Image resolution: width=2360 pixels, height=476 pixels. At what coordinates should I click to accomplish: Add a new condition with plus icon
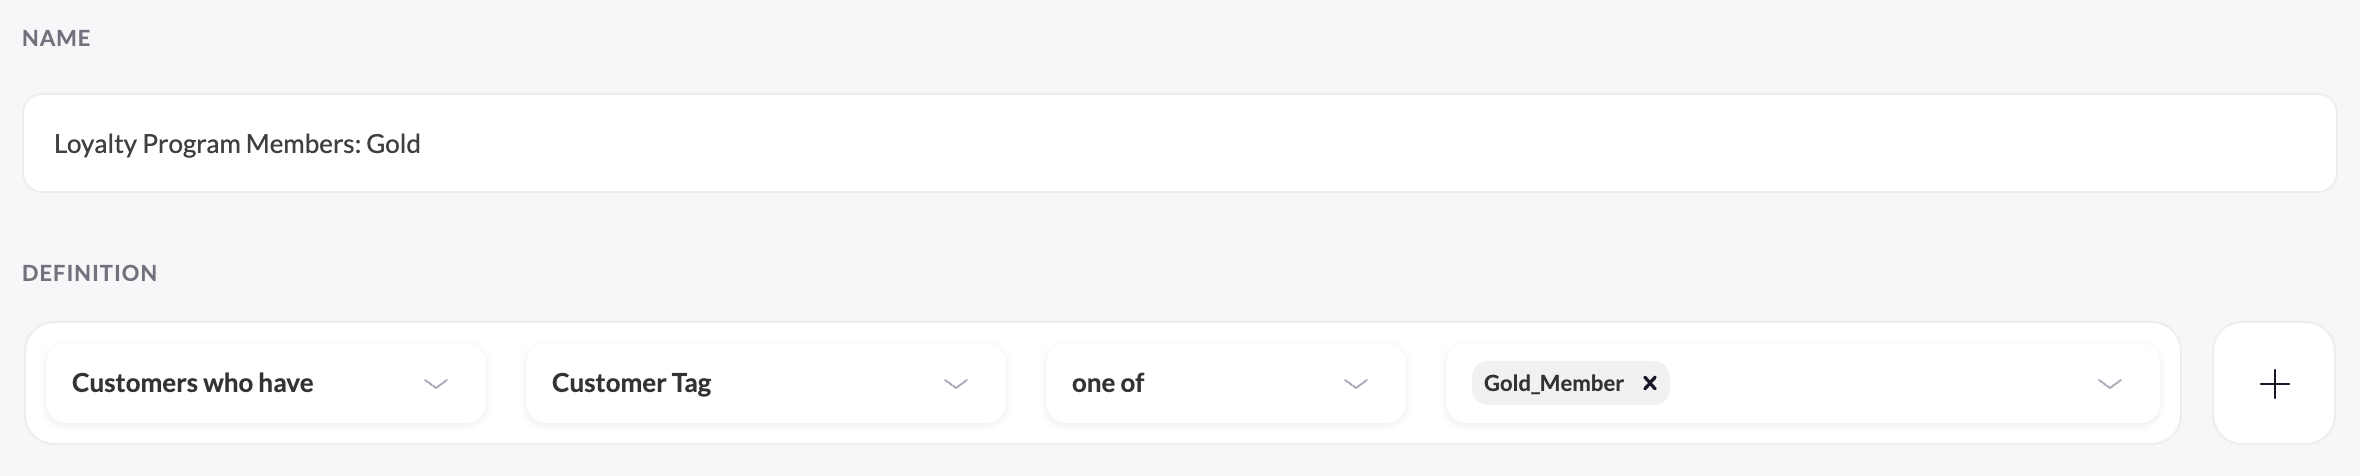point(2274,383)
